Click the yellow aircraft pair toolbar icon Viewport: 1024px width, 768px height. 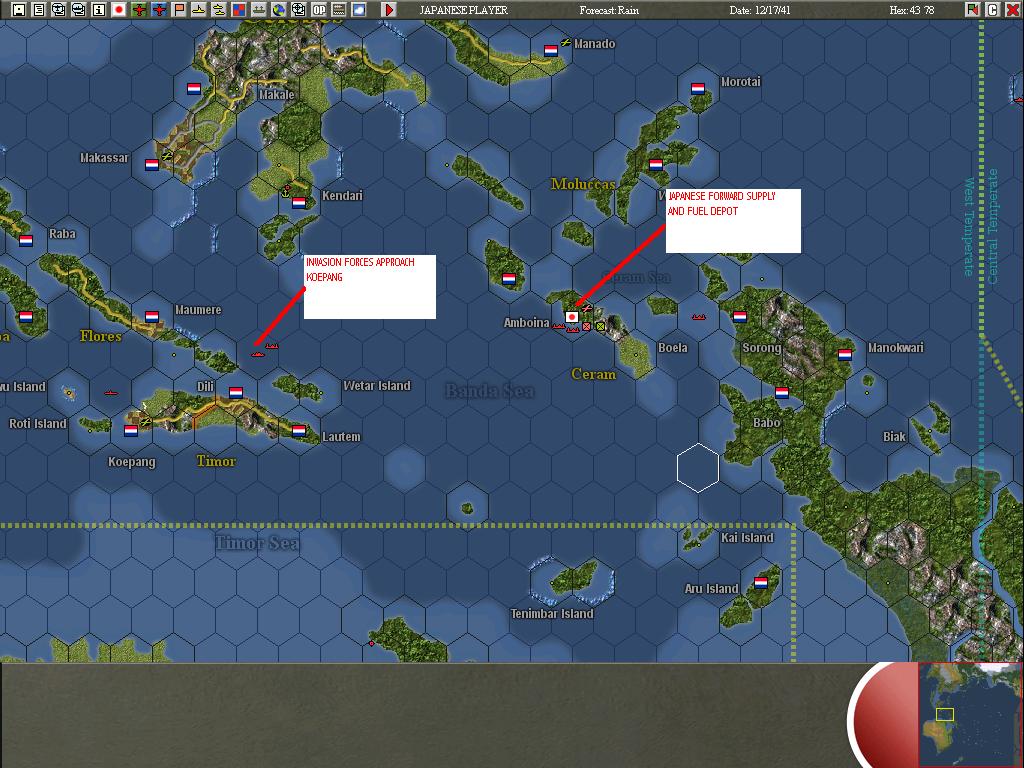[219, 9]
